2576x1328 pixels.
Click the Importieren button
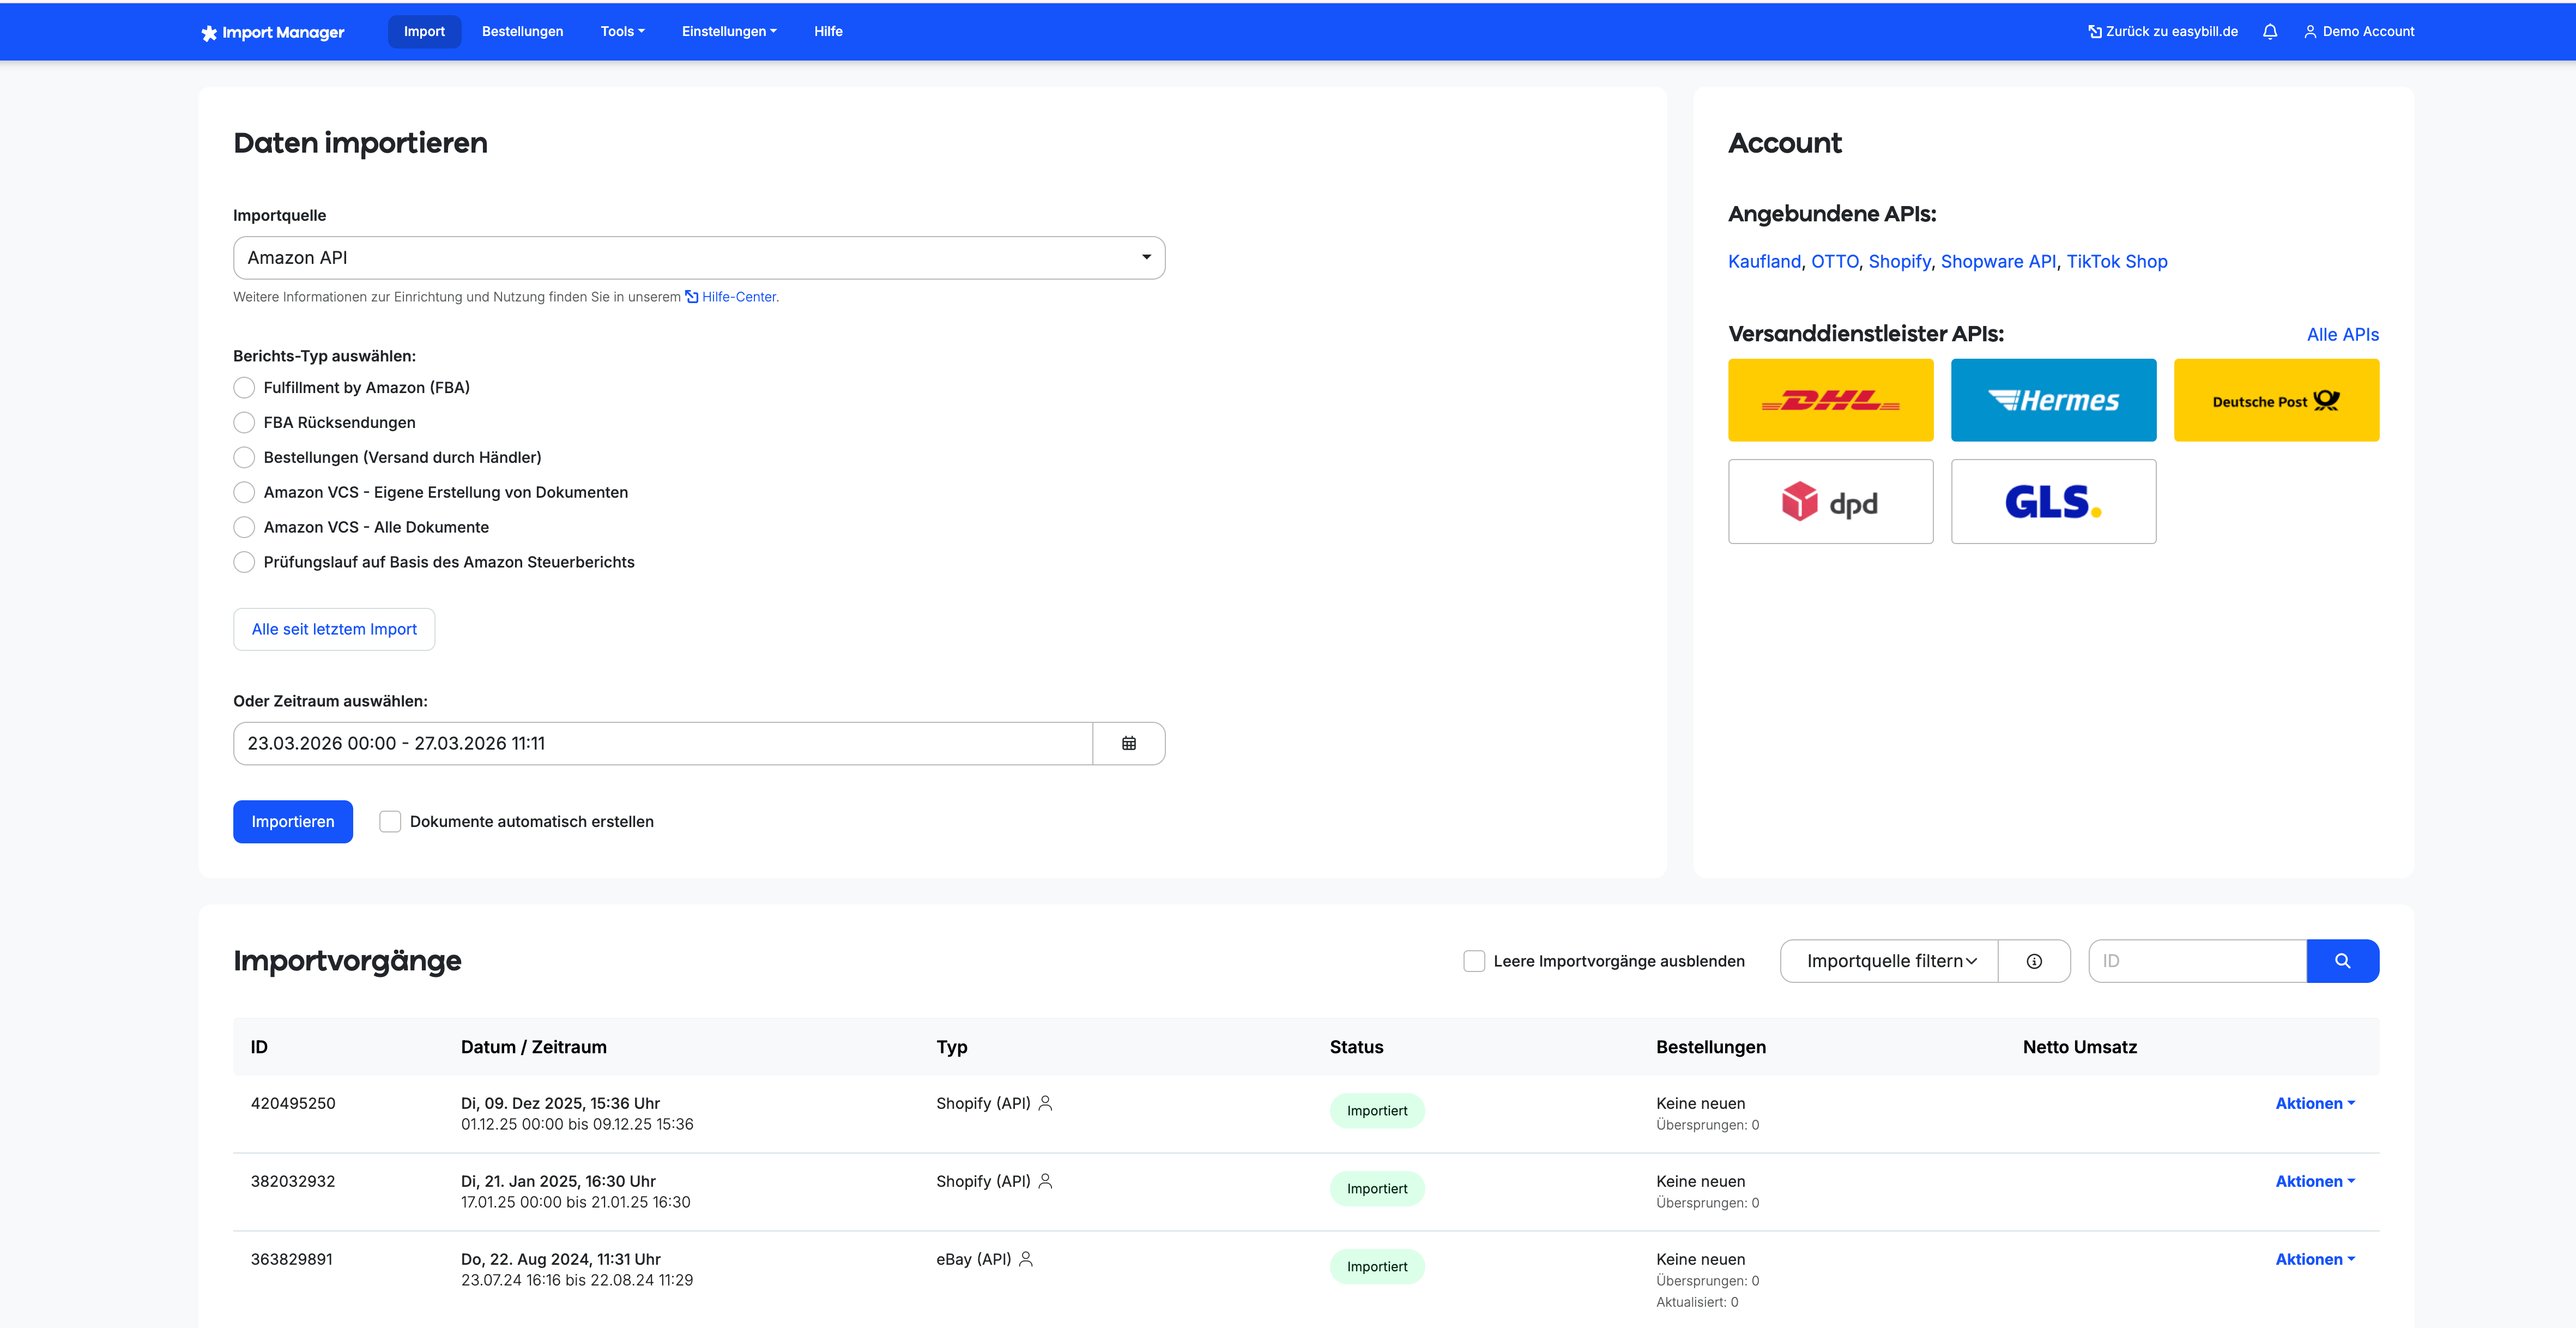point(292,821)
